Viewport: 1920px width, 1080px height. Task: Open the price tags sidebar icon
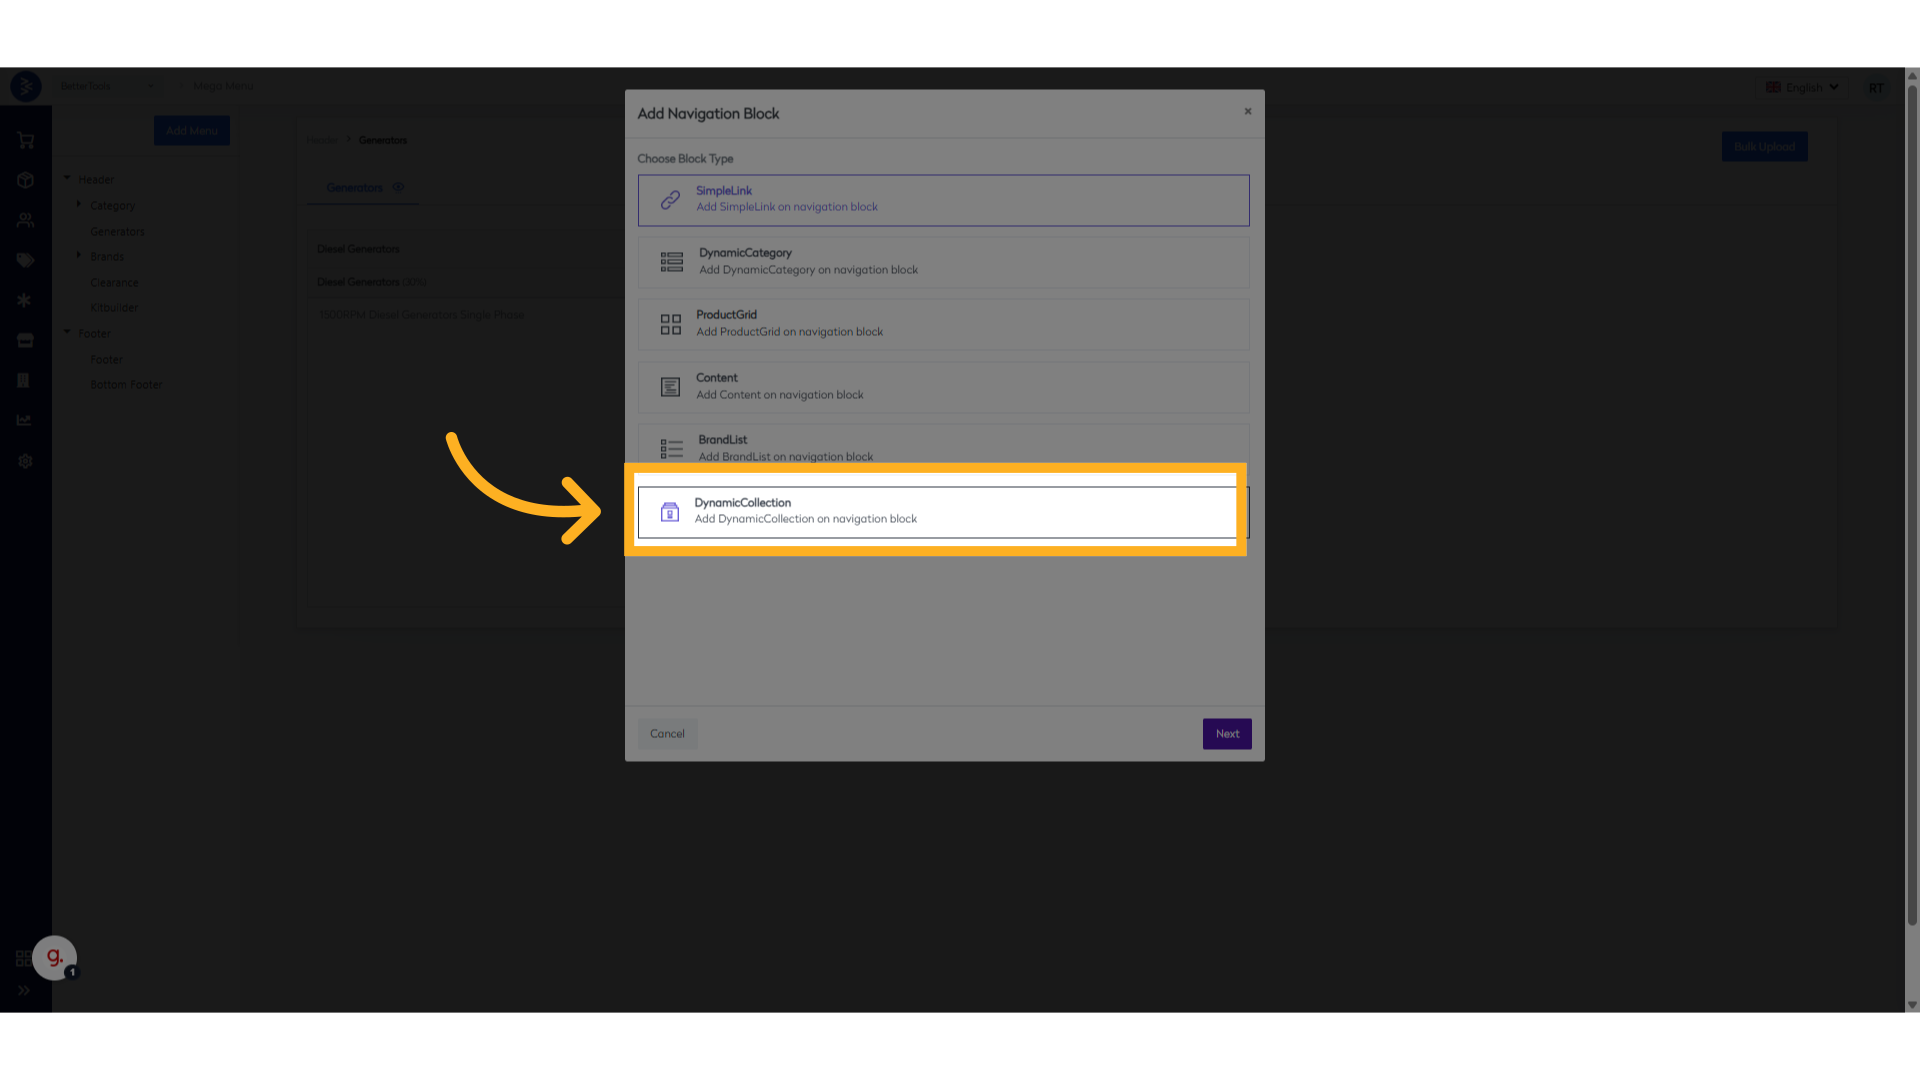click(x=25, y=260)
